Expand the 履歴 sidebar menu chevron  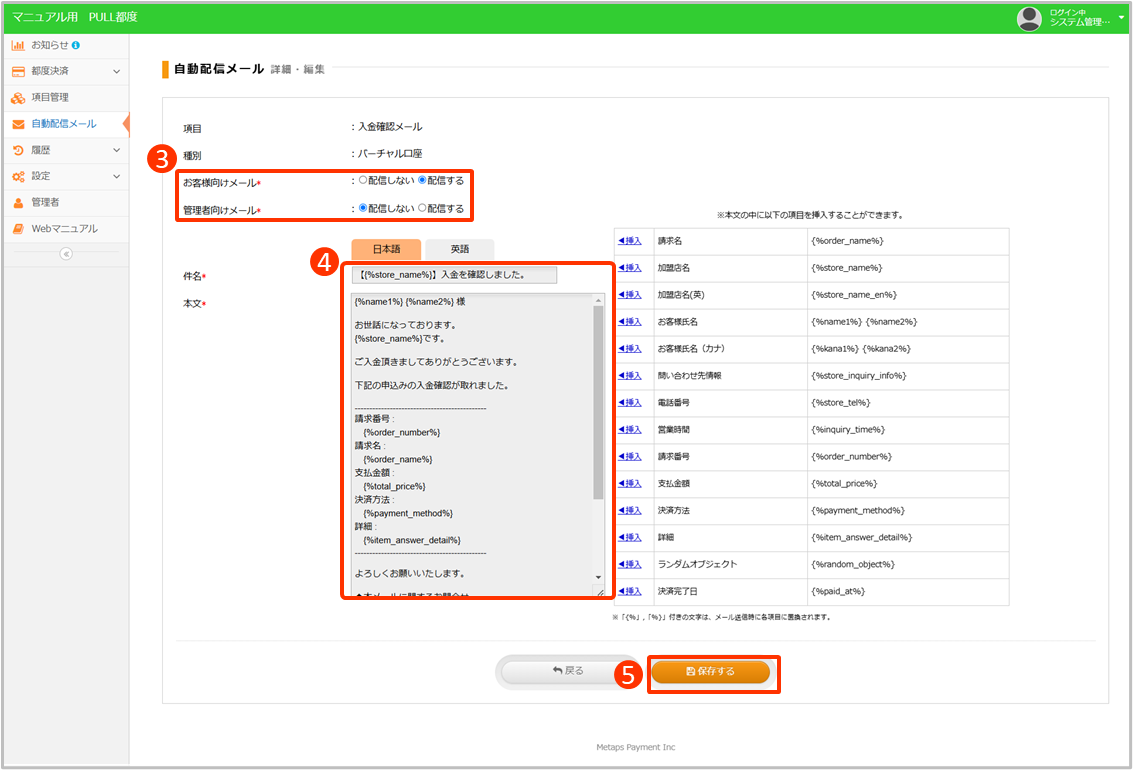click(116, 150)
